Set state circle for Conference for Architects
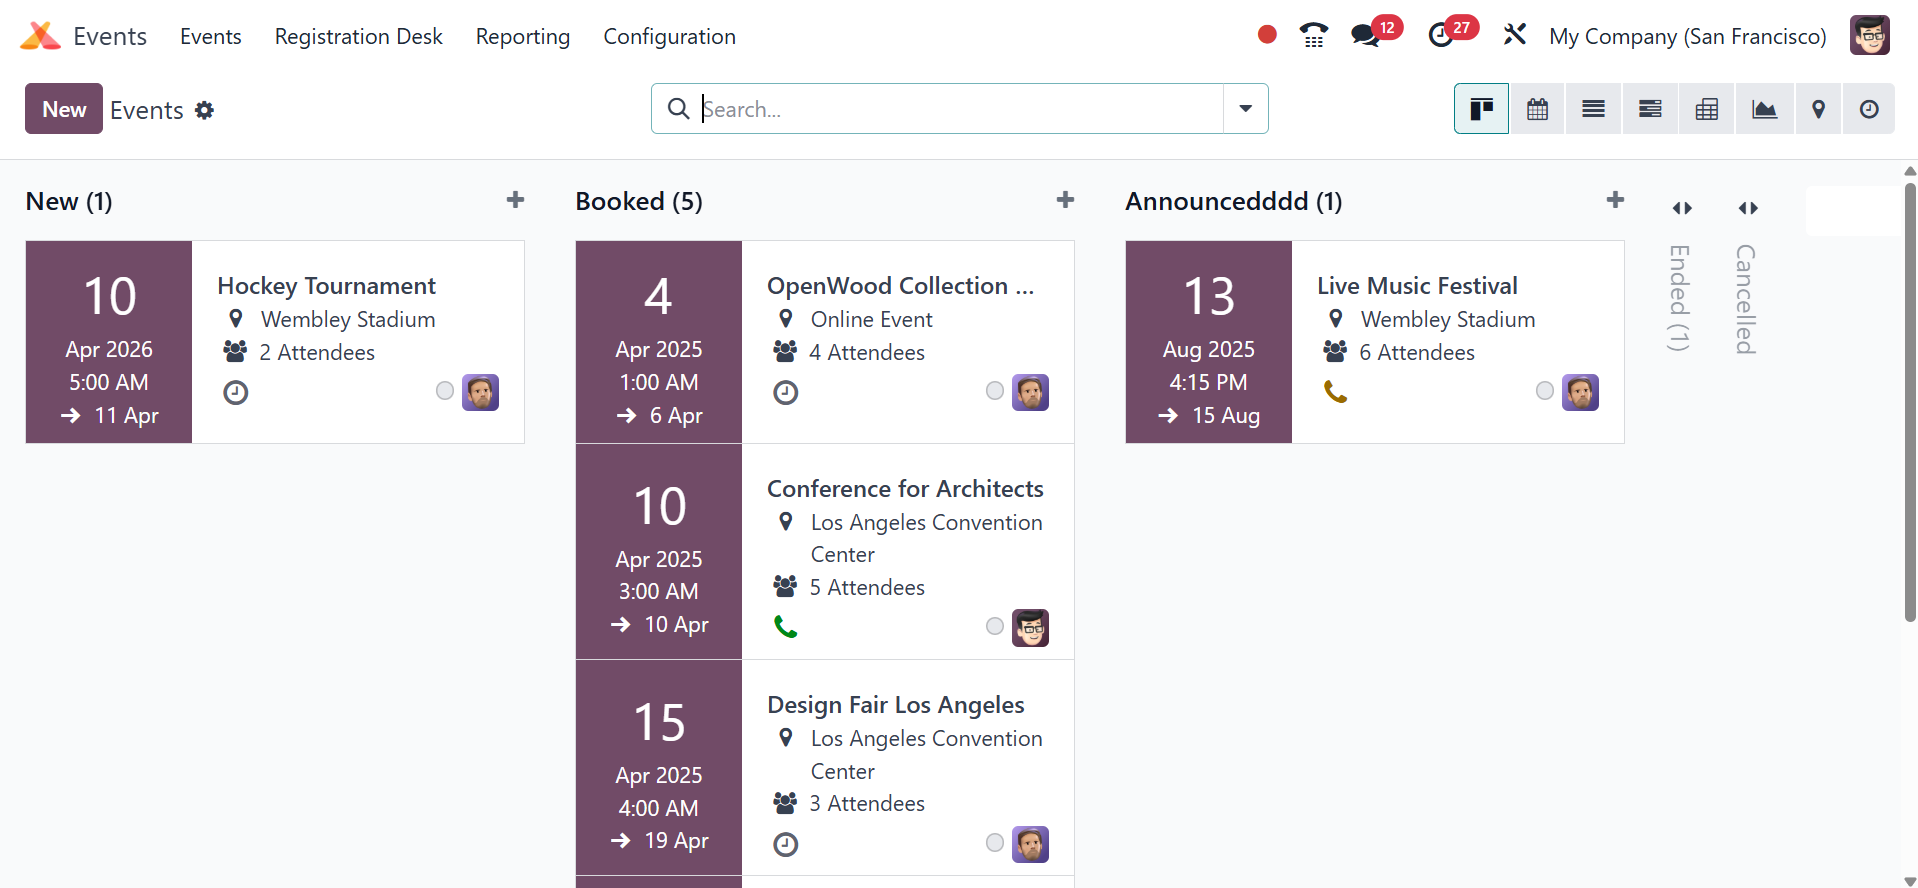 coord(995,626)
